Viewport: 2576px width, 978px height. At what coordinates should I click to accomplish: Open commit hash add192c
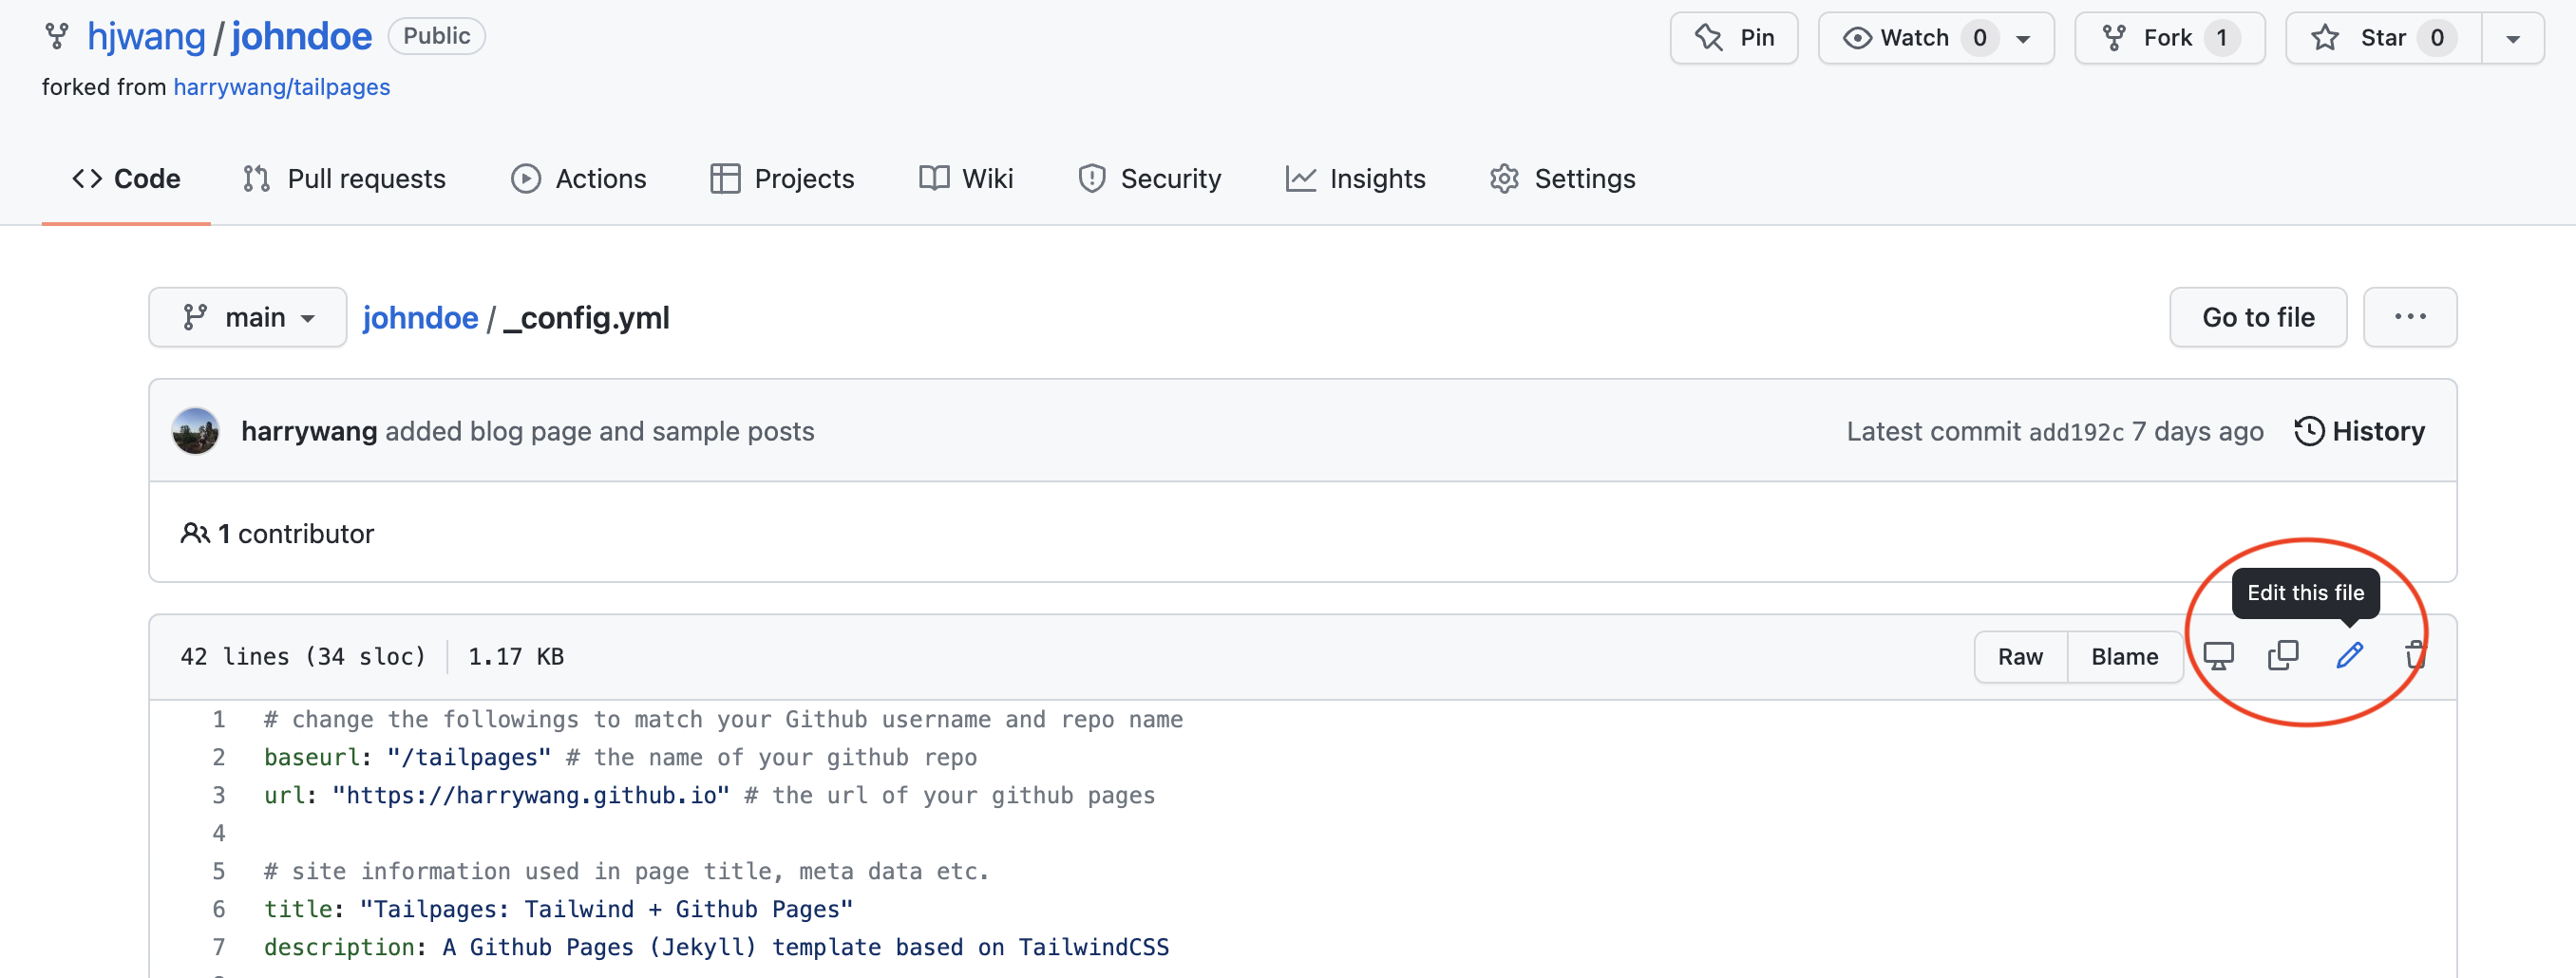[2076, 432]
